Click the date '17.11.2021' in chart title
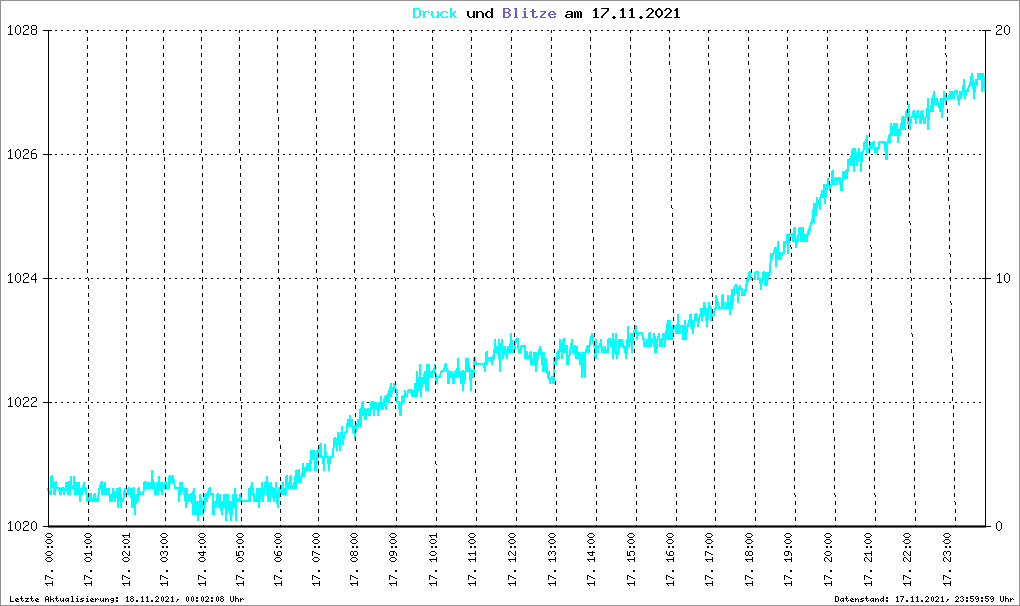This screenshot has height=606, width=1020. (x=636, y=14)
